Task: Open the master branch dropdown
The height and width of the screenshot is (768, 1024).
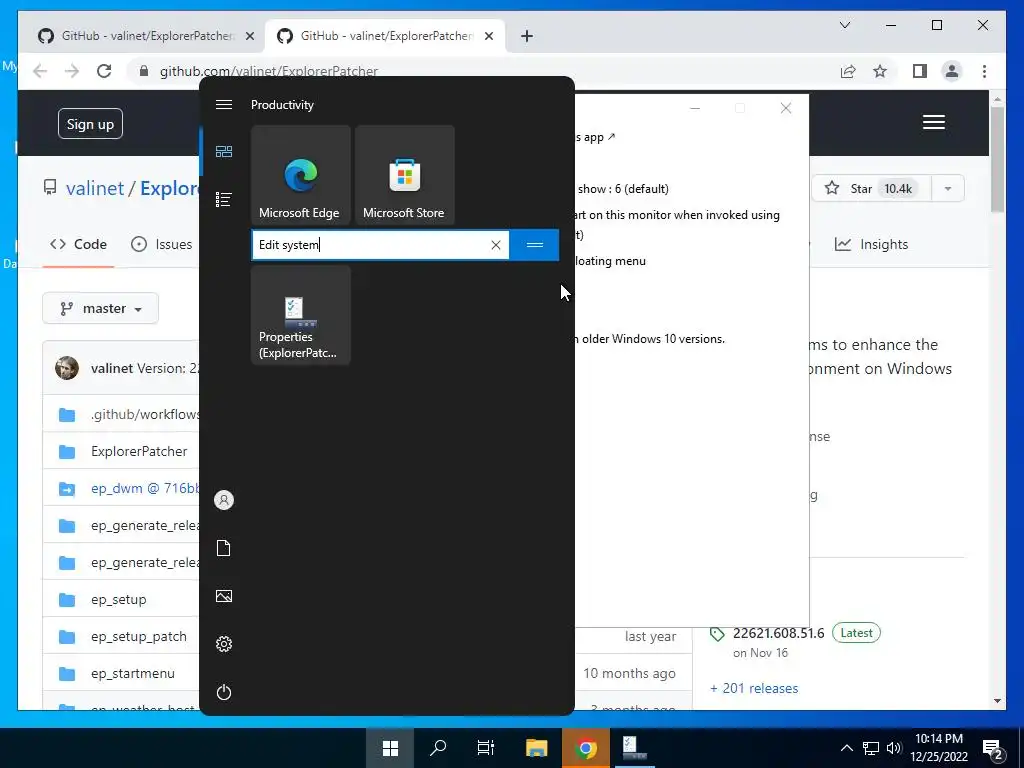Action: pos(101,308)
